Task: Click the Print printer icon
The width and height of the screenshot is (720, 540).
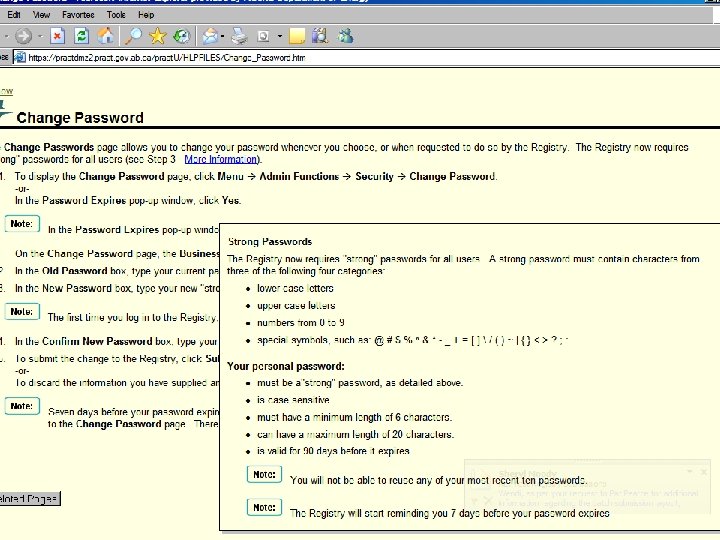Action: [x=239, y=36]
